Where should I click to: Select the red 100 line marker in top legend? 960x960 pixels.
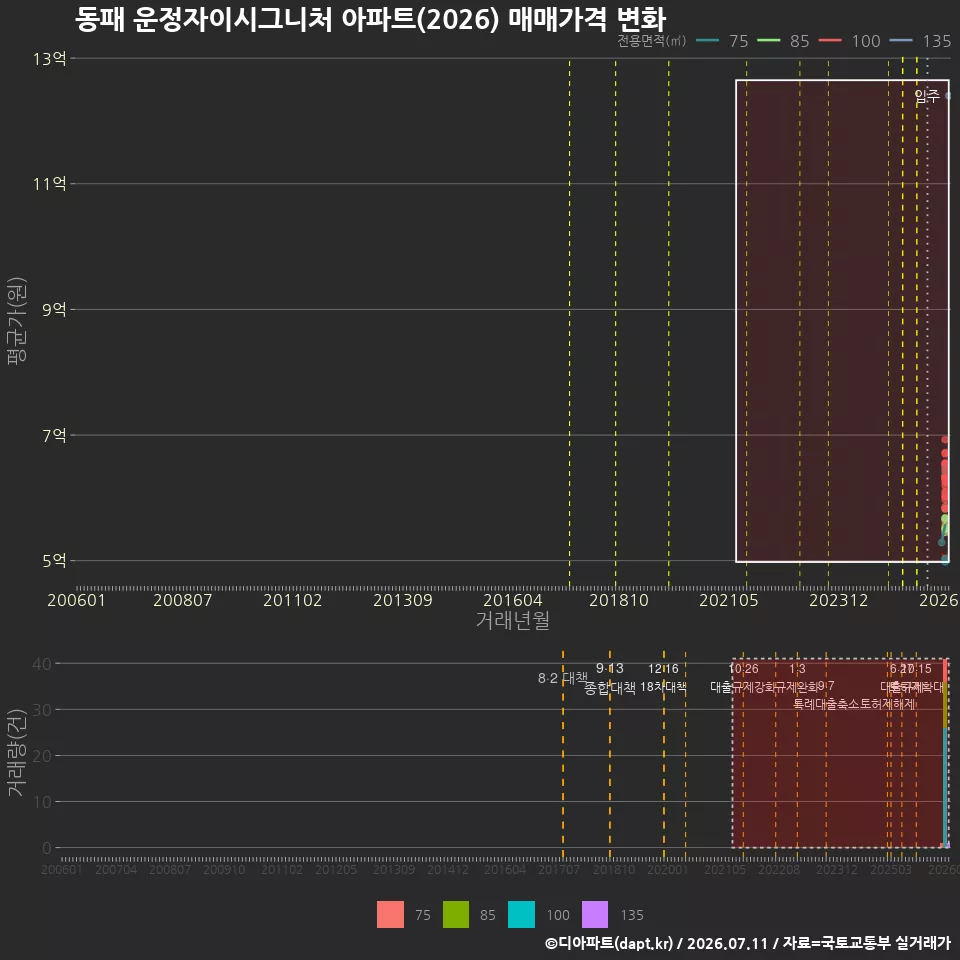click(830, 40)
